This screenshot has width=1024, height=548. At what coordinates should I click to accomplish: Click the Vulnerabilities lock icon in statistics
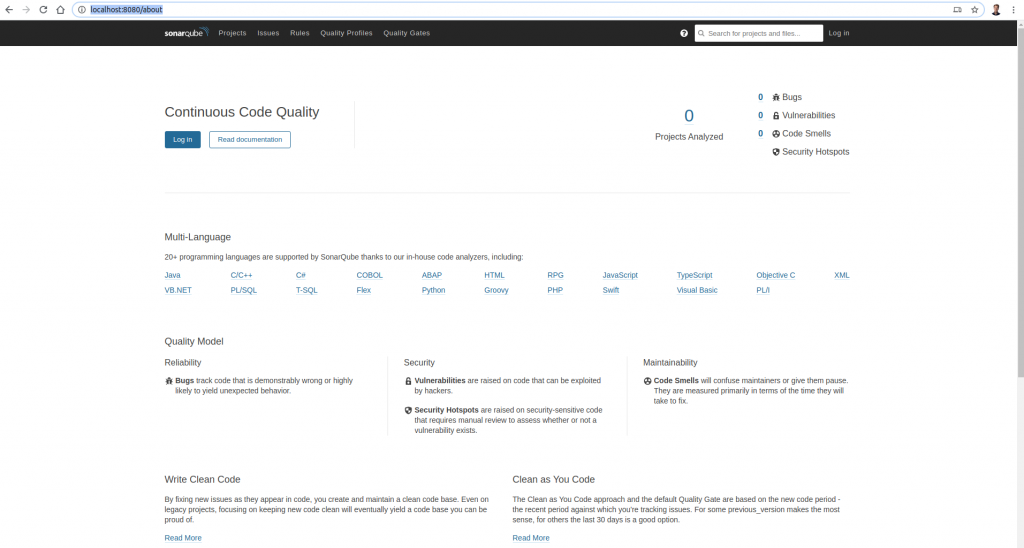pyautogui.click(x=776, y=116)
